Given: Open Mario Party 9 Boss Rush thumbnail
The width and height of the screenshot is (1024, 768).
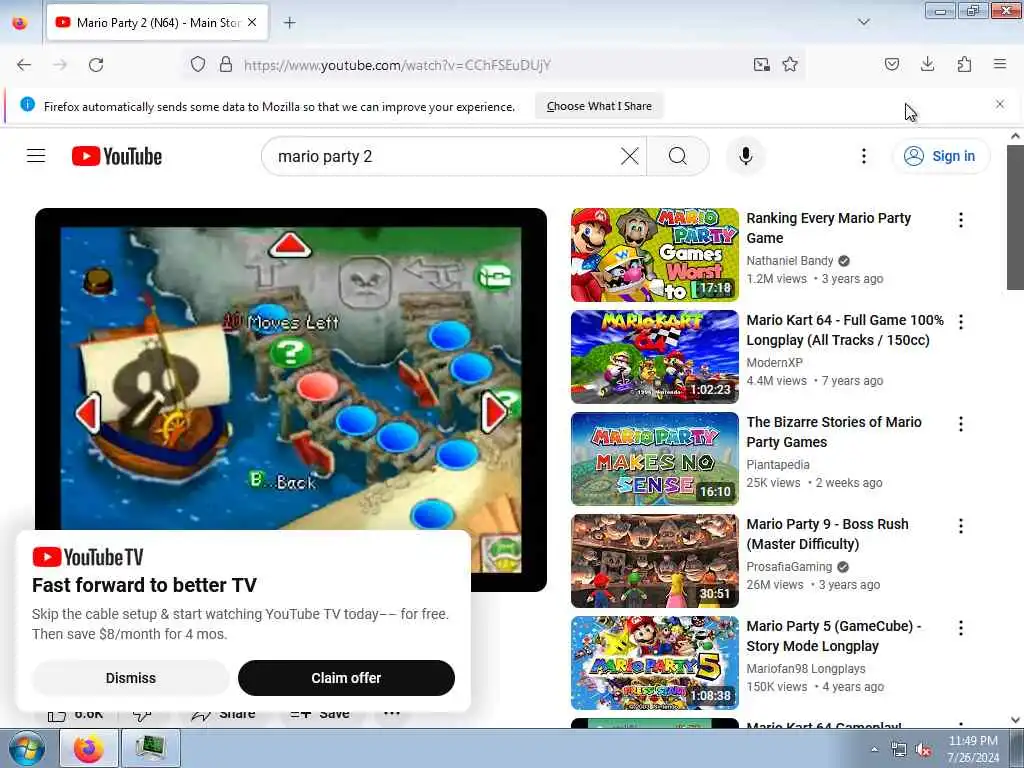Looking at the screenshot, I should 654,560.
